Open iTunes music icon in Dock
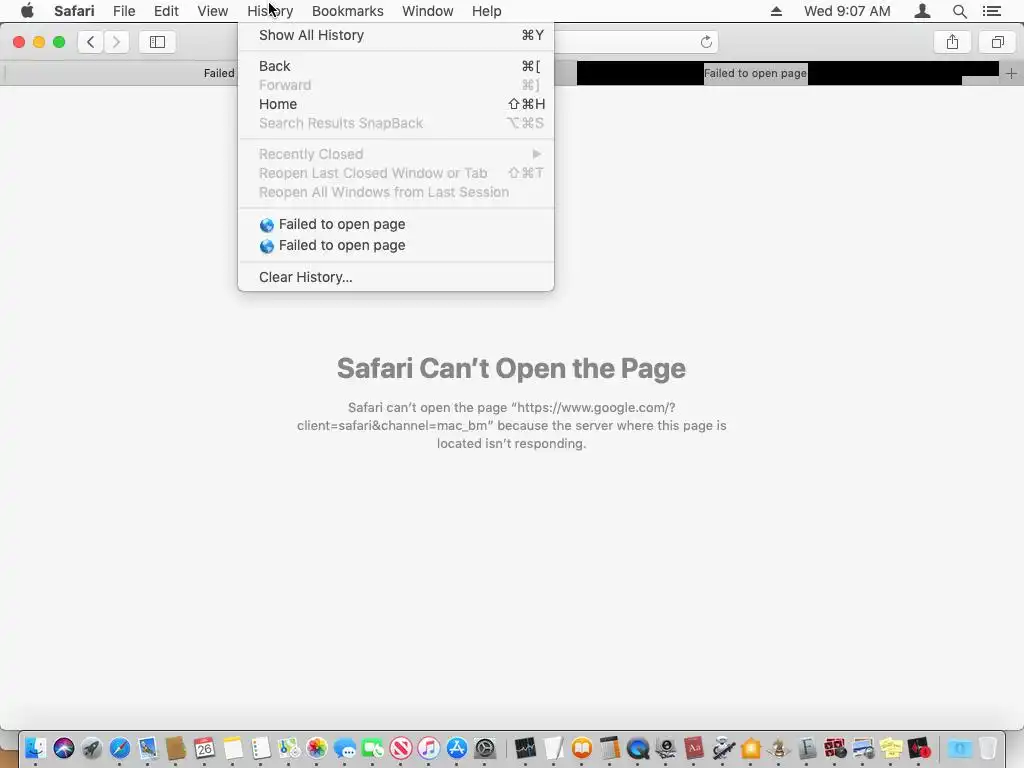This screenshot has height=768, width=1024. tap(429, 748)
